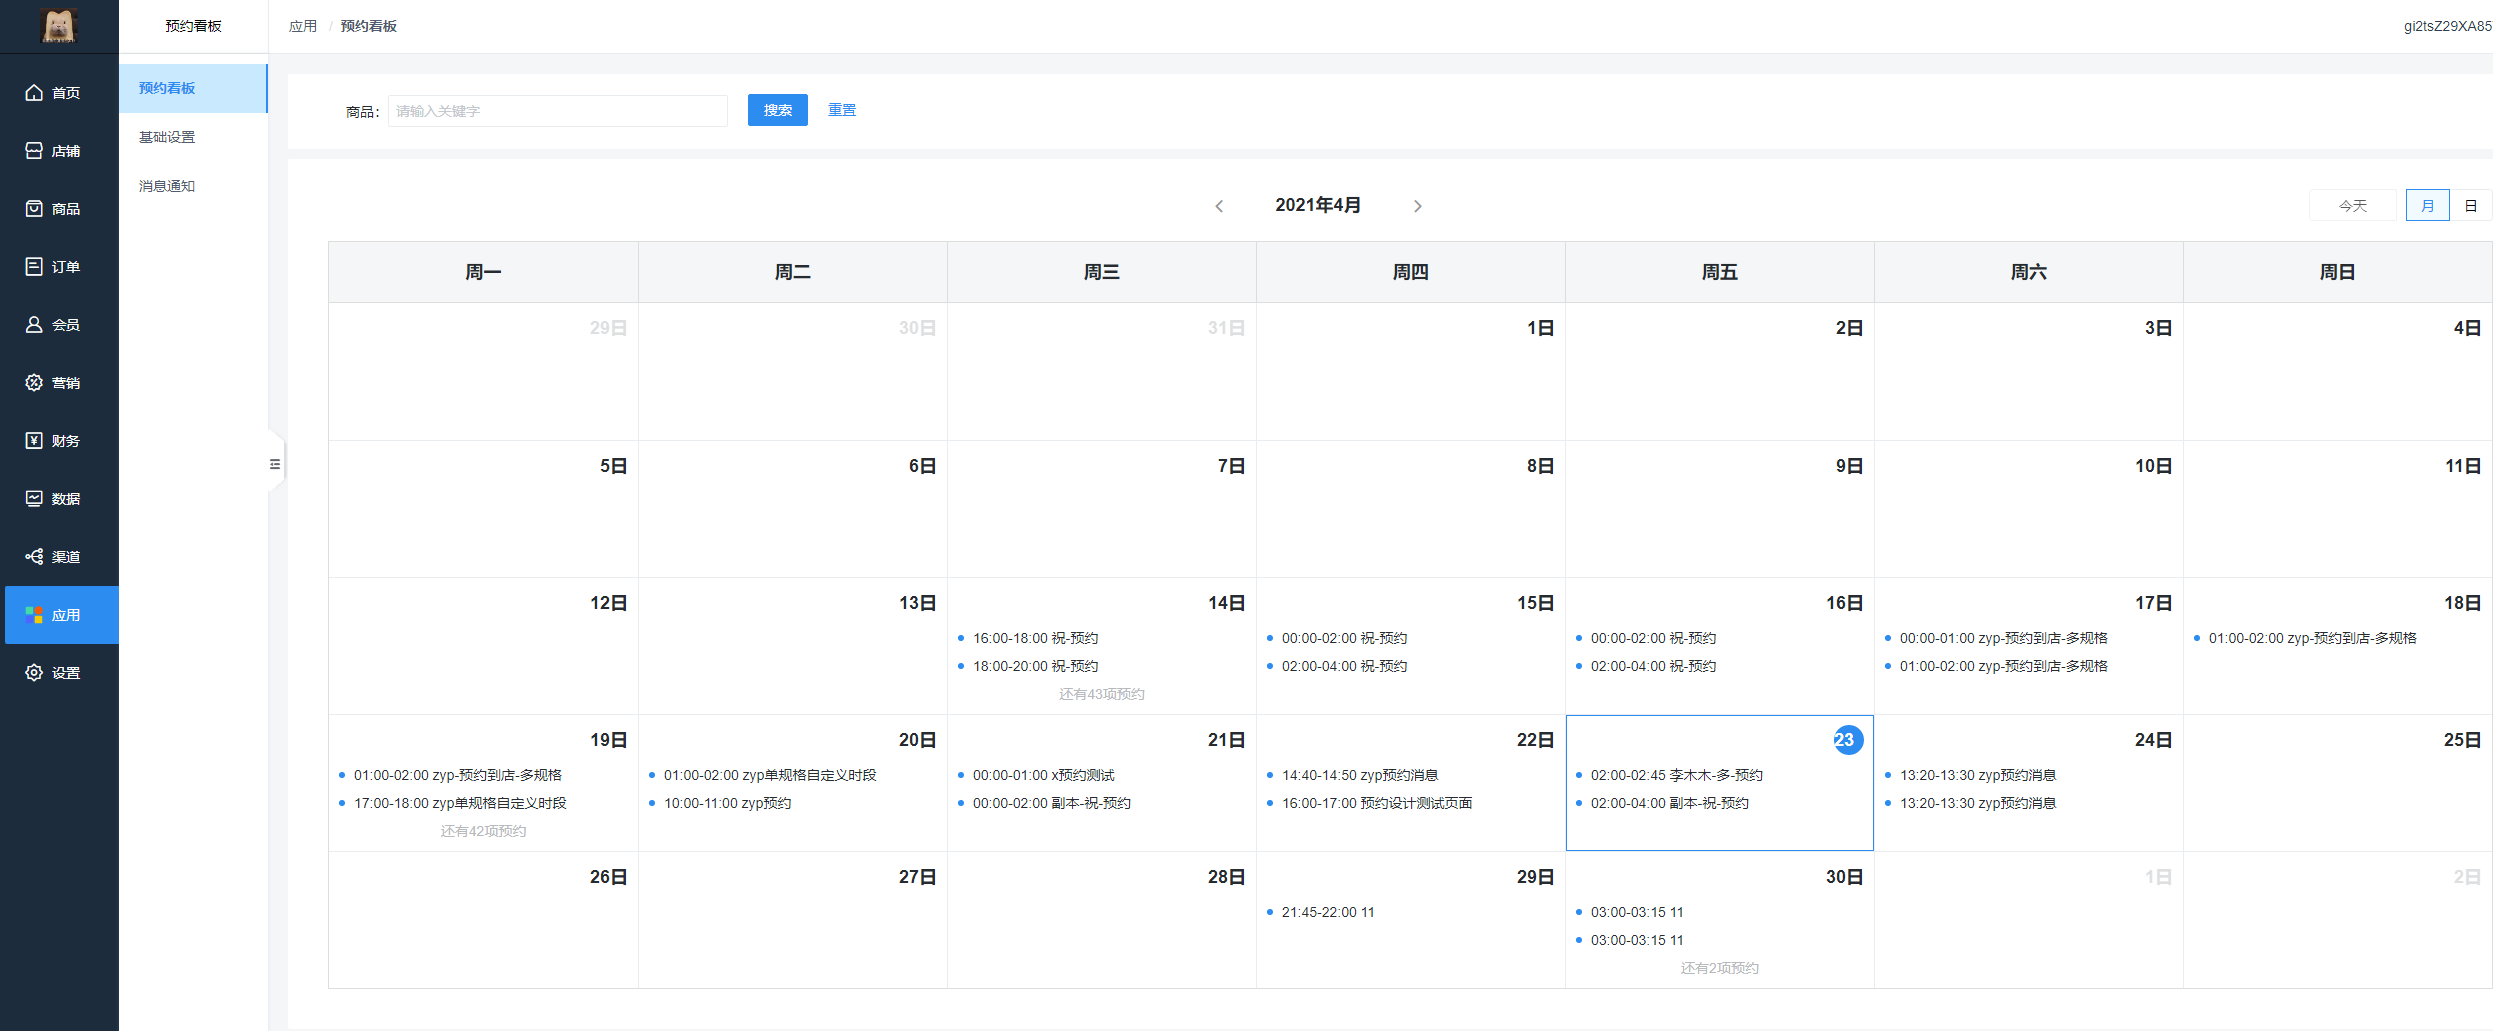Expand 还有43项预约 on April 14
This screenshot has height=1031, width=2493.
pos(1101,693)
